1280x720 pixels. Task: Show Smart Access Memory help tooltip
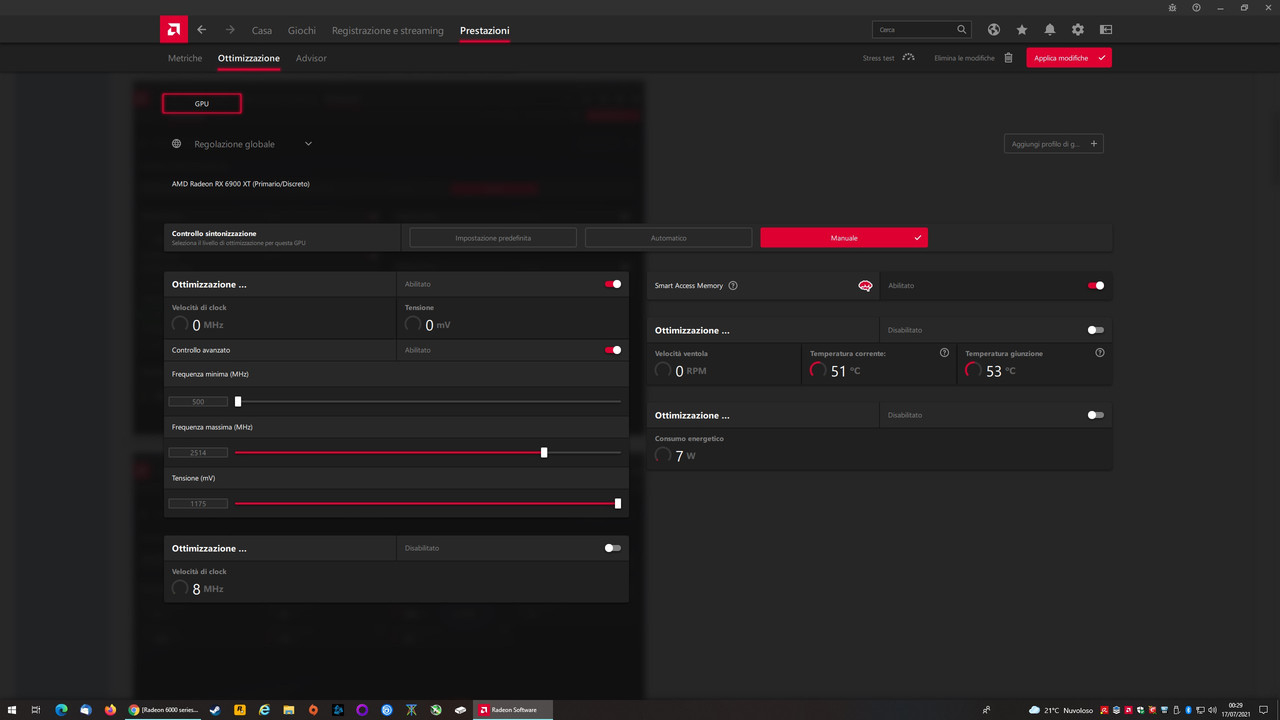pos(733,285)
